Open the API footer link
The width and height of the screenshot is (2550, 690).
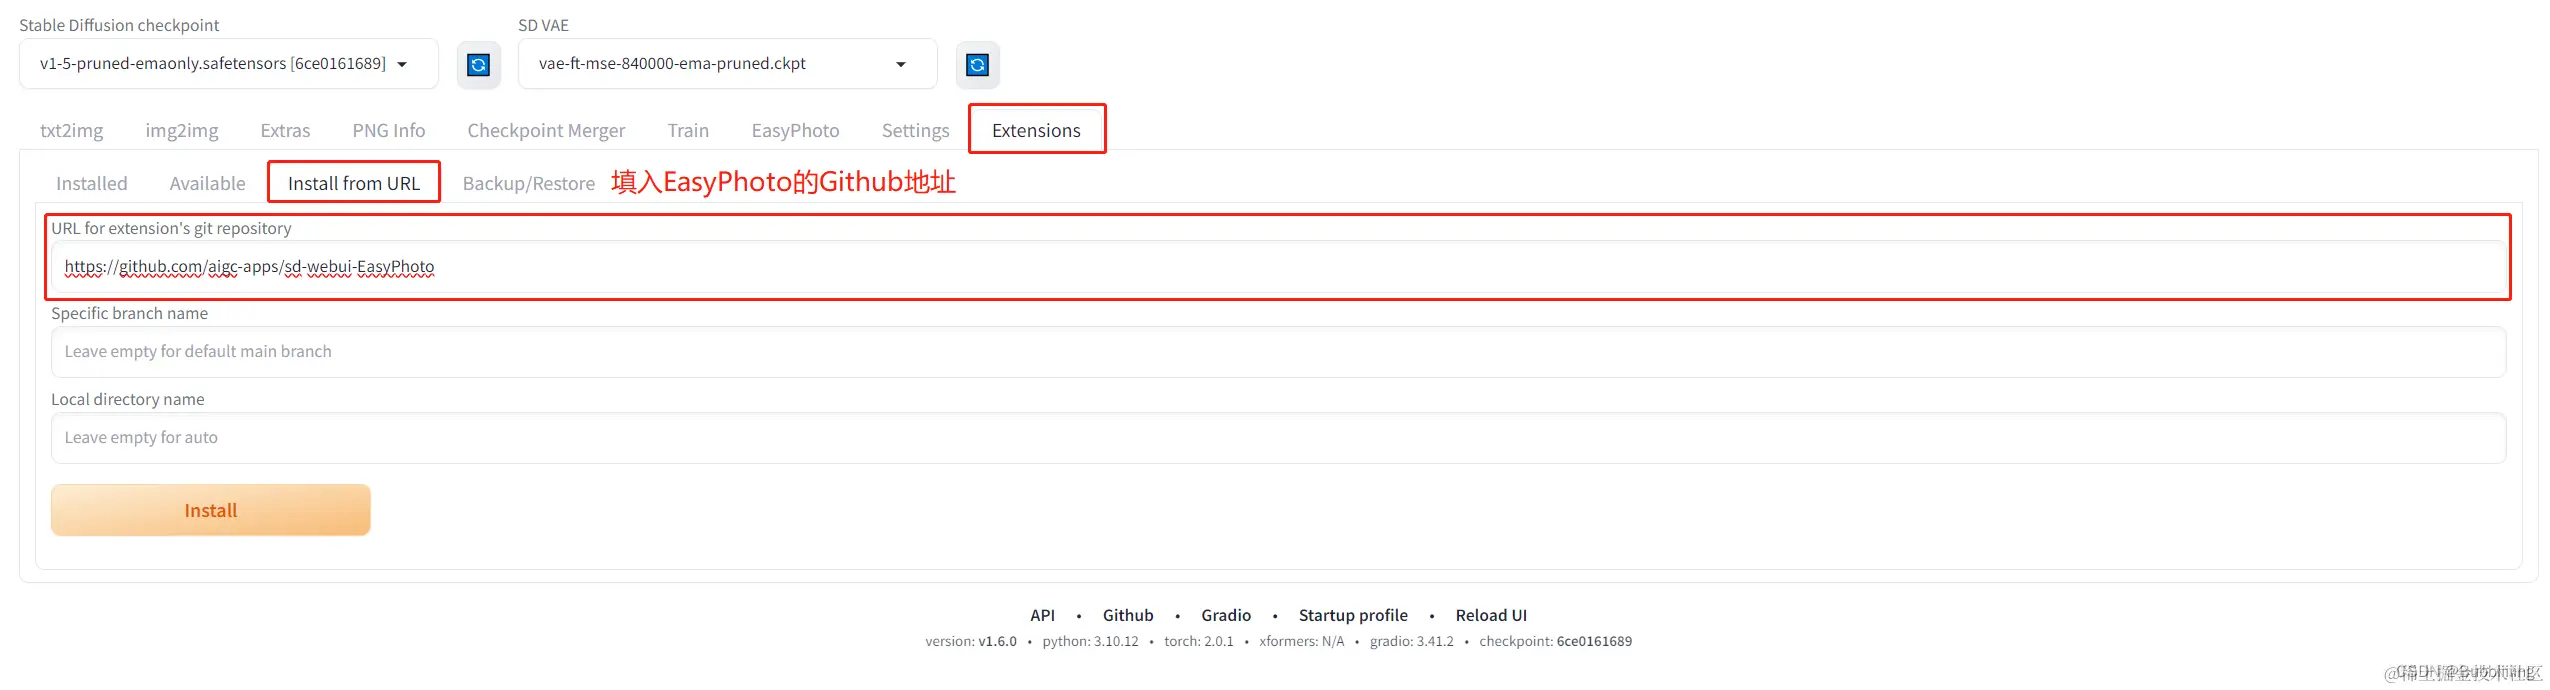pos(1042,615)
